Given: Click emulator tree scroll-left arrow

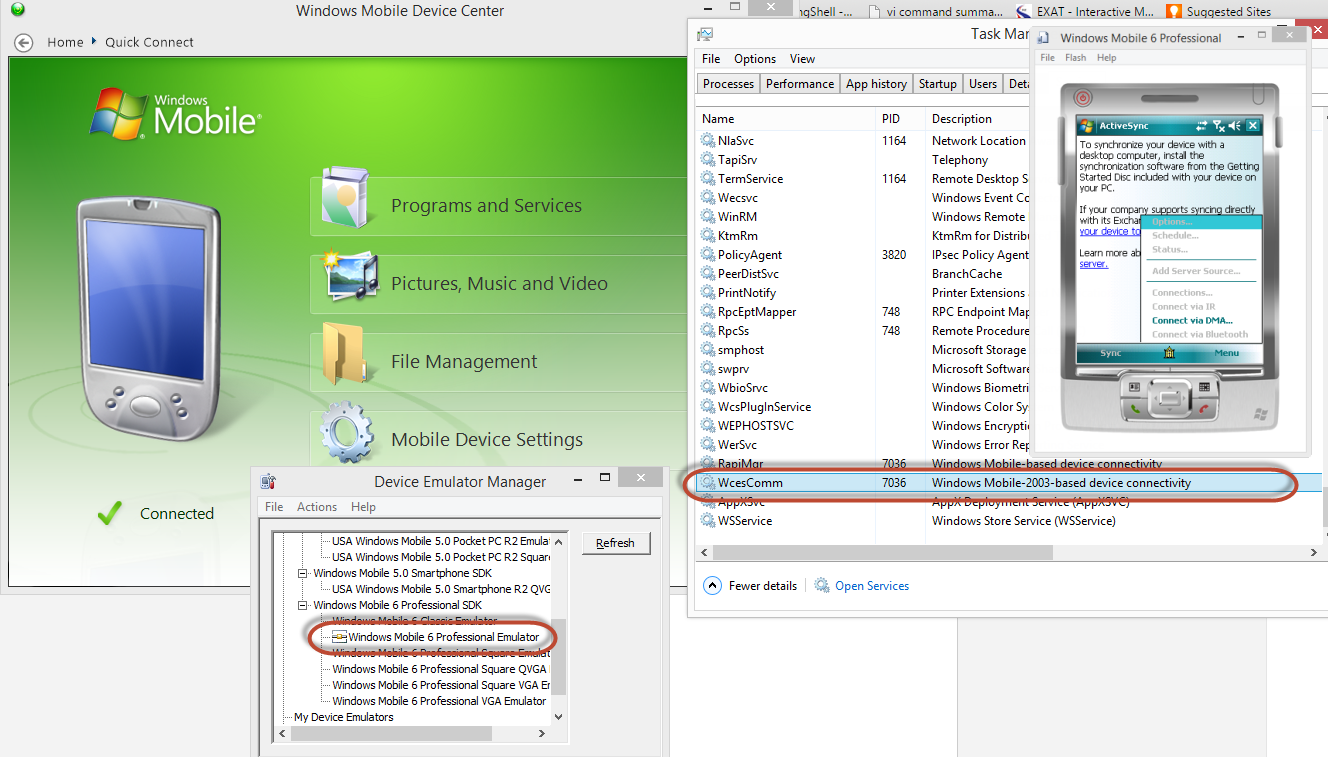Looking at the screenshot, I should tap(282, 733).
